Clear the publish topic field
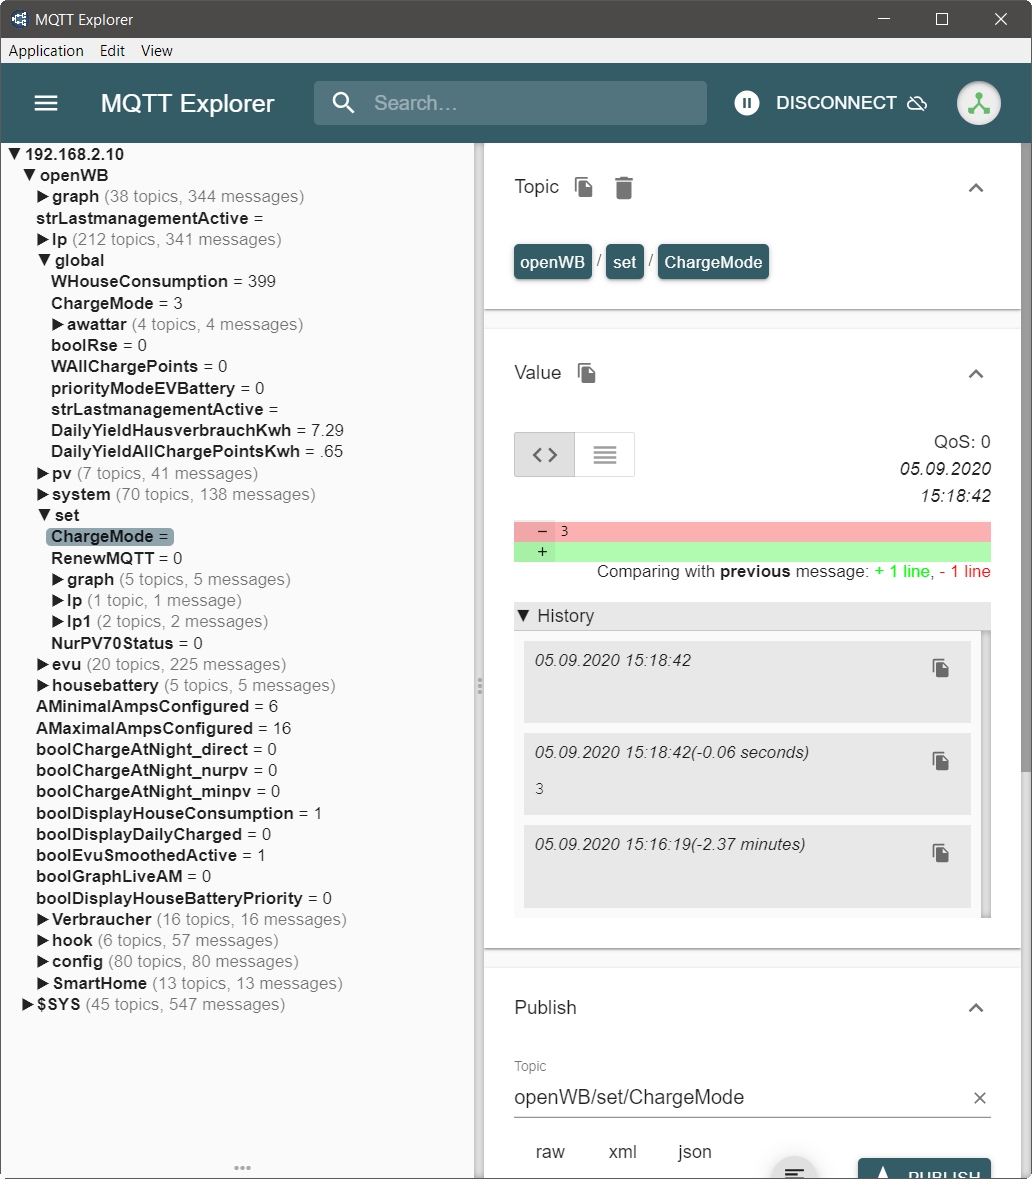Viewport: 1032px width, 1179px height. point(979,1098)
